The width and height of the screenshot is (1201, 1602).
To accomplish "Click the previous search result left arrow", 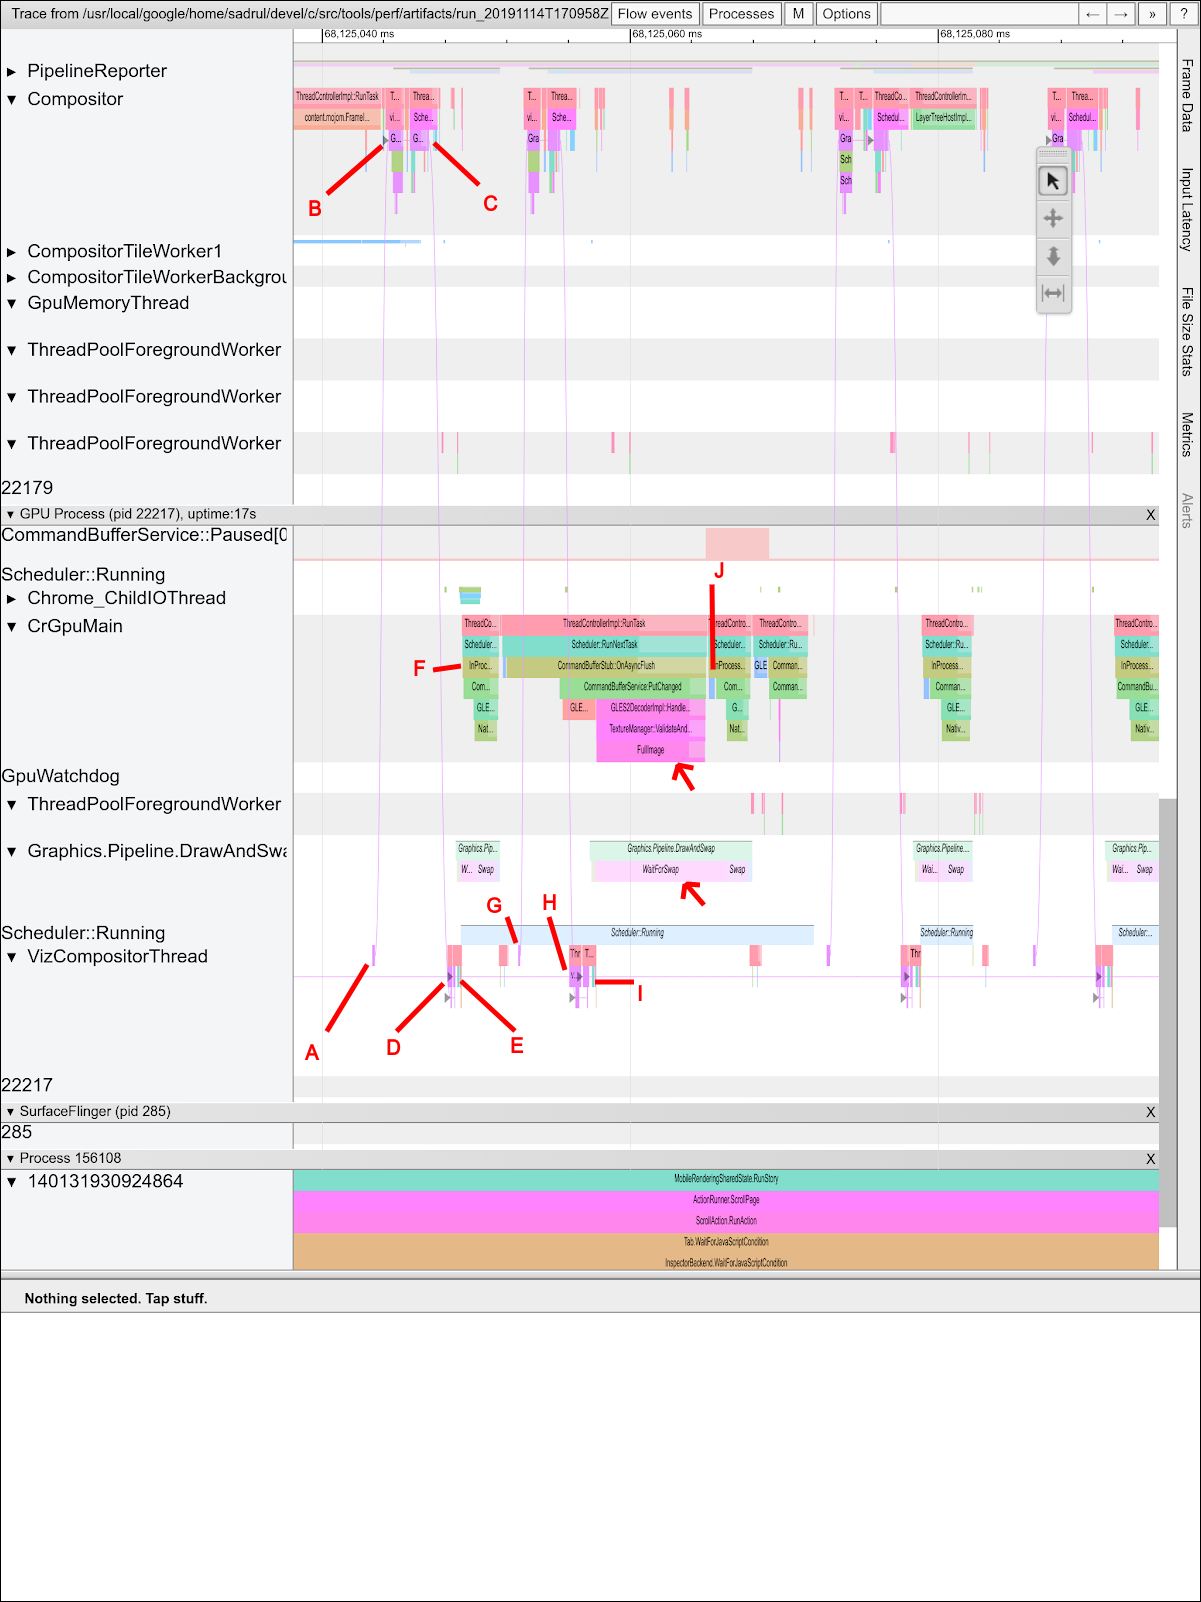I will tap(1093, 14).
